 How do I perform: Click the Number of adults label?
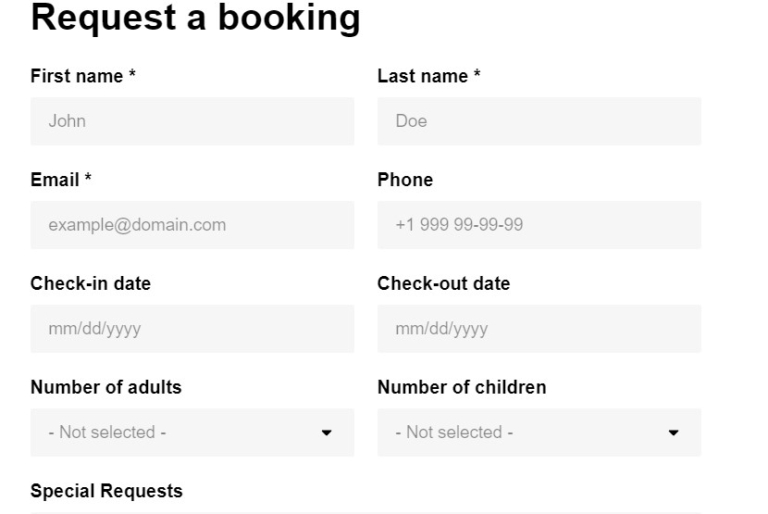106,388
